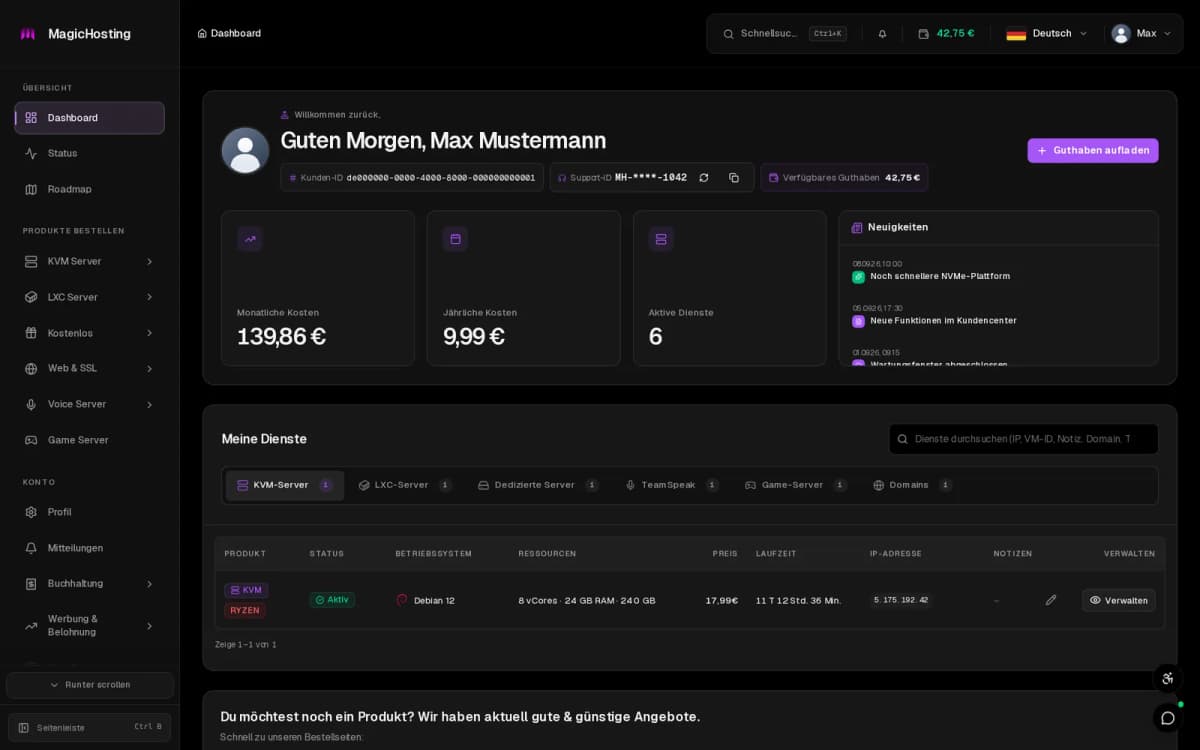The width and height of the screenshot is (1200, 750).
Task: Click the large profile avatar picture
Action: pyautogui.click(x=245, y=150)
